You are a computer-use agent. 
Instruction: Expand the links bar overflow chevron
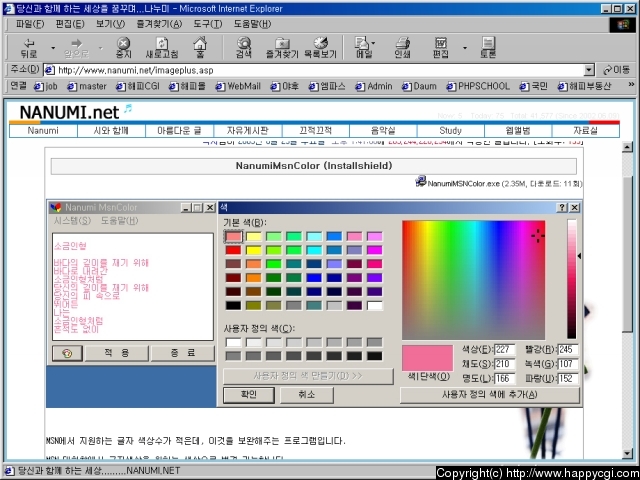tap(631, 84)
